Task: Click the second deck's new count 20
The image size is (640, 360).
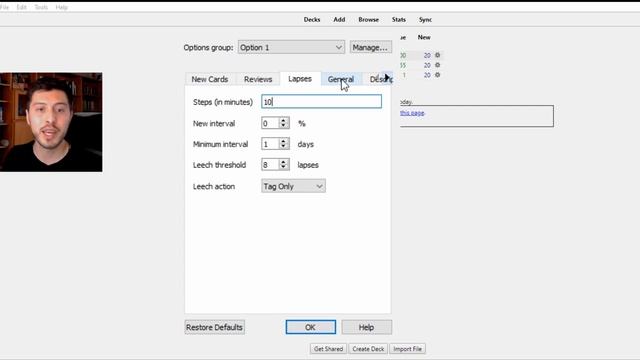Action: pos(427,65)
